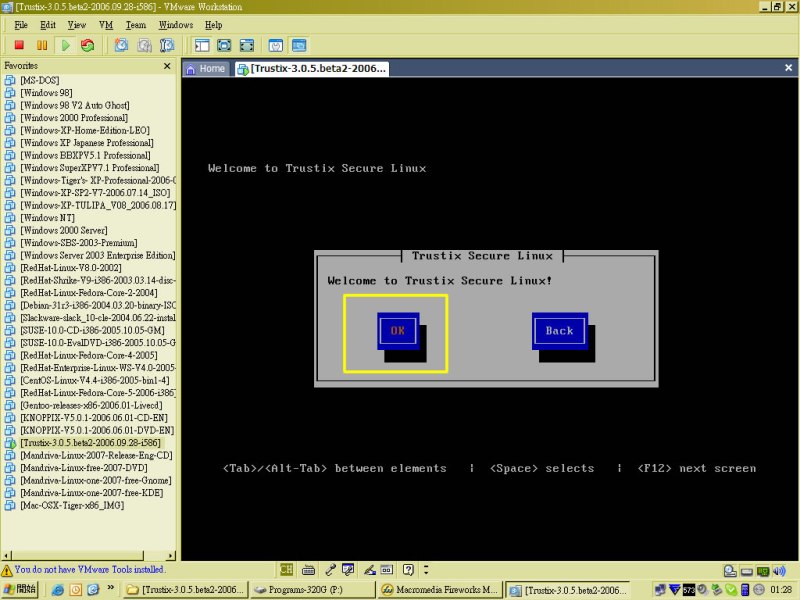Click the CH input language indicator
Image resolution: width=800 pixels, height=600 pixels.
tap(286, 569)
